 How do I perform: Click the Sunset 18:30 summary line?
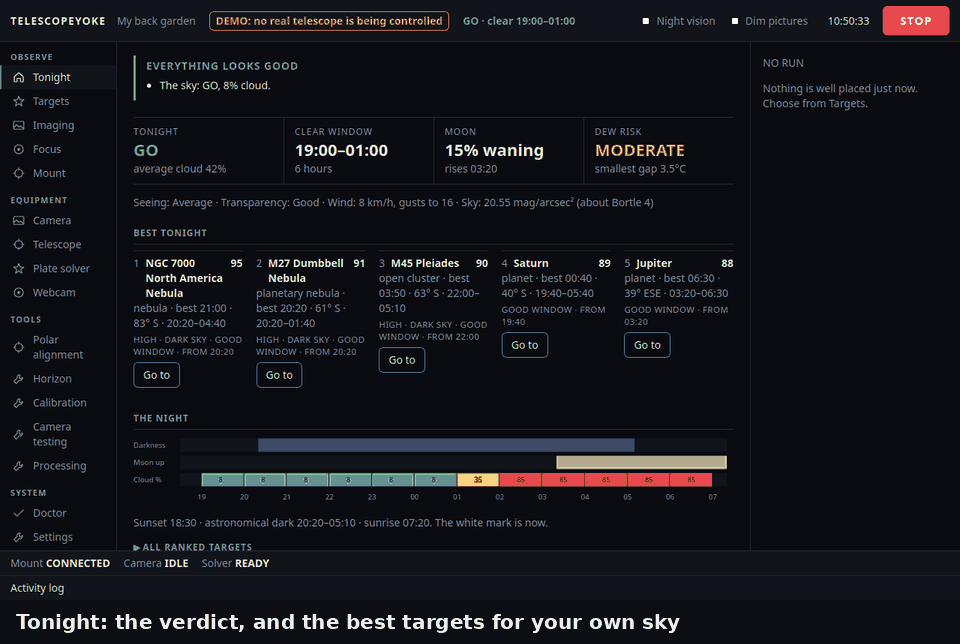(x=340, y=523)
